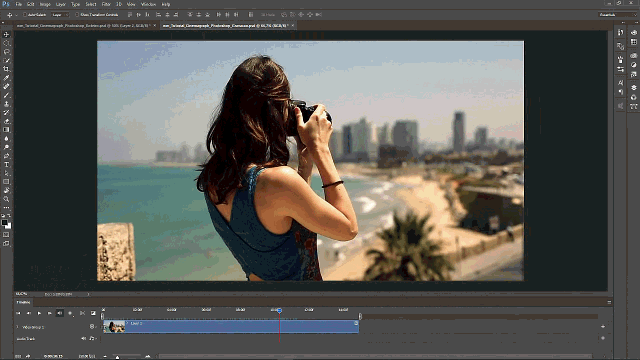640x360 pixels.
Task: Click the work area end handle
Action: coord(360,316)
